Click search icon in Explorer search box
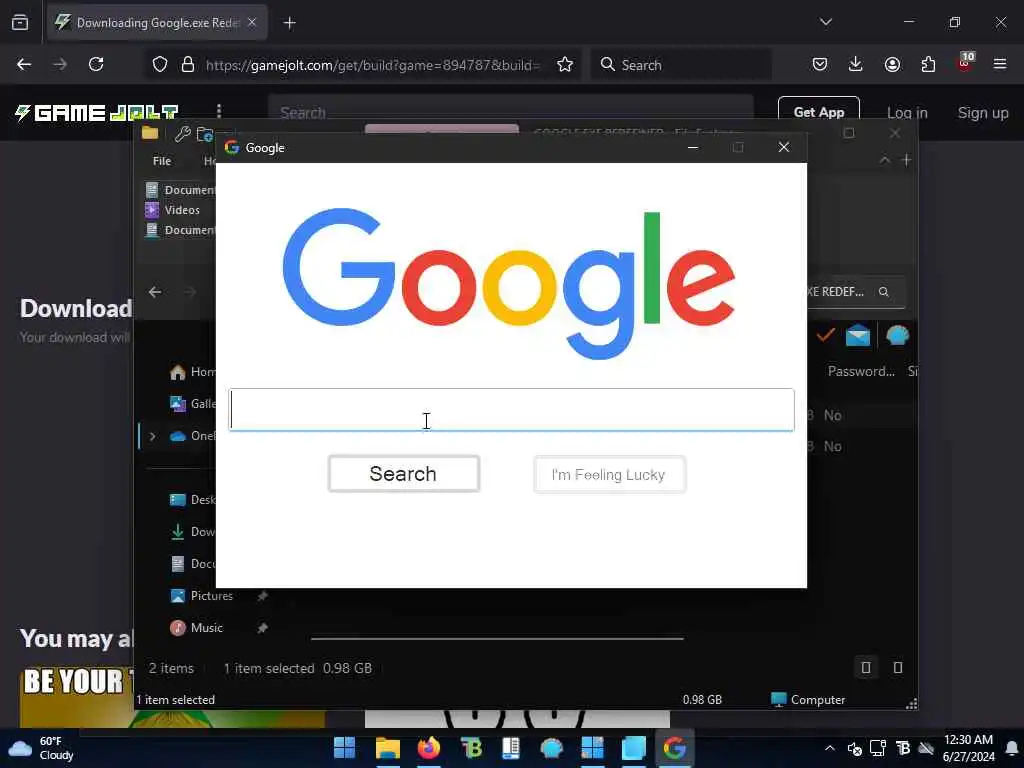Screen dimensions: 1024x768 click(x=884, y=292)
